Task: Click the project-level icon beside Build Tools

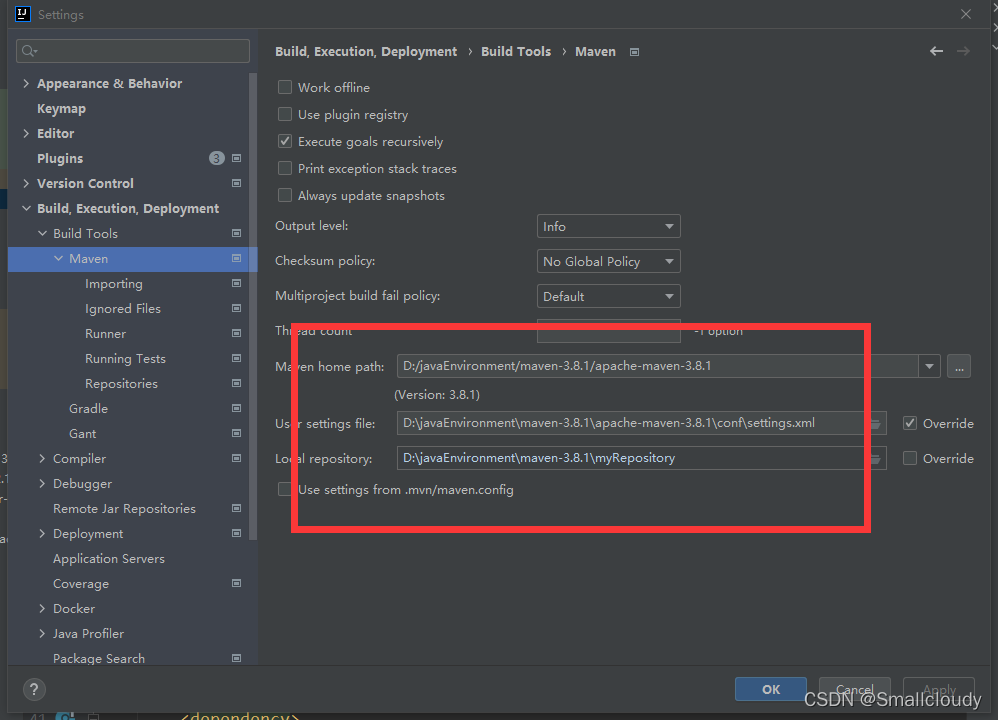Action: [236, 234]
